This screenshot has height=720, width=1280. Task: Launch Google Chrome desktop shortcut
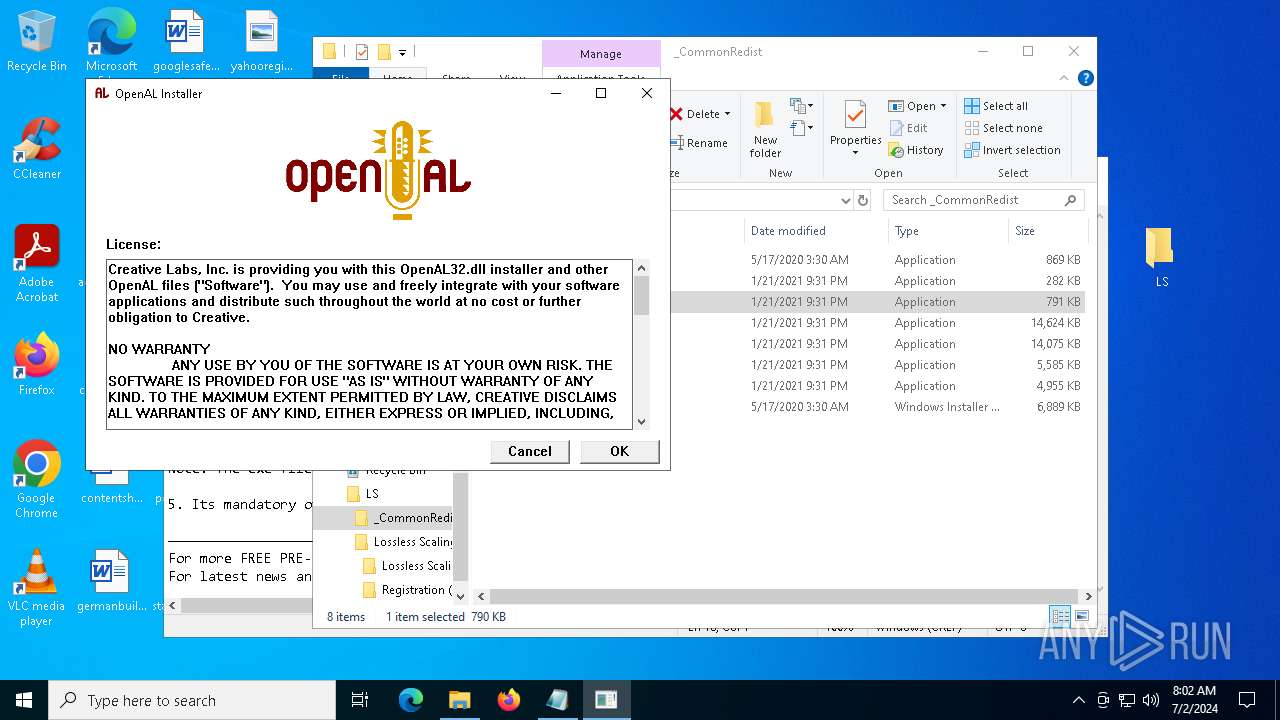click(x=37, y=480)
